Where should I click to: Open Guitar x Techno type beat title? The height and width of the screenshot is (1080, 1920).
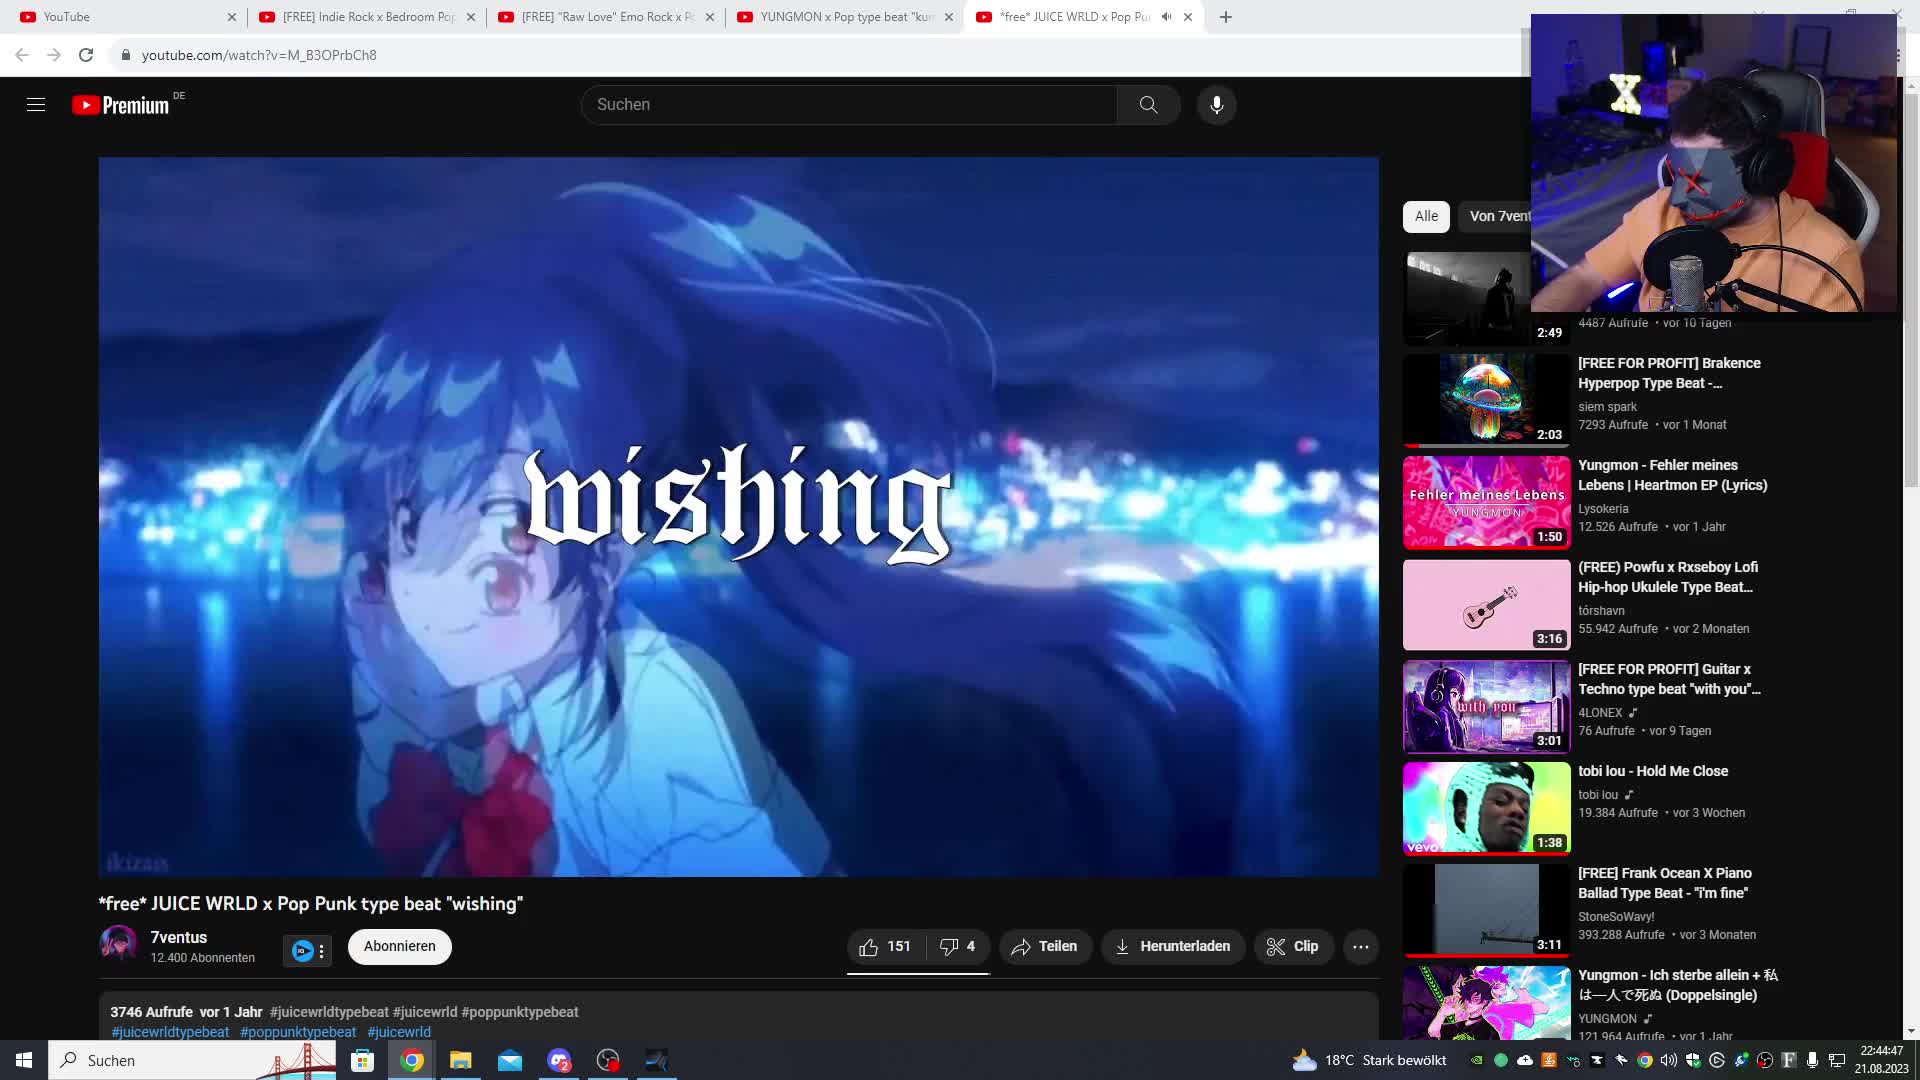click(1669, 679)
